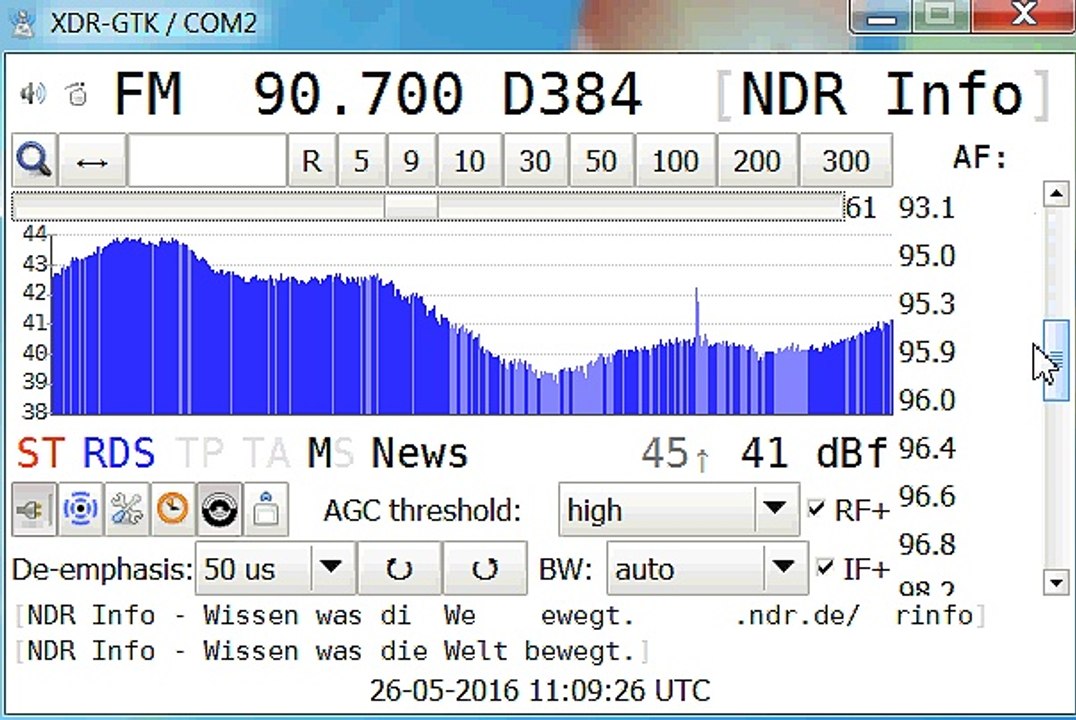Image resolution: width=1076 pixels, height=720 pixels.
Task: Open settings with wrench and screwdriver icon
Action: 127,509
